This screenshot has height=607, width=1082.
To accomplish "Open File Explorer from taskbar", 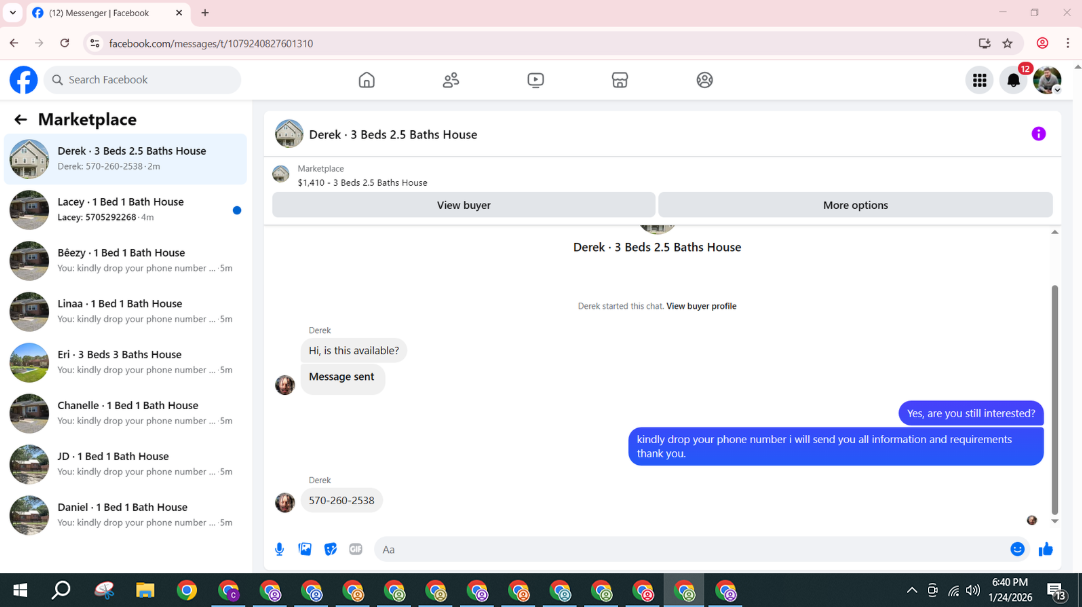I will 145,590.
